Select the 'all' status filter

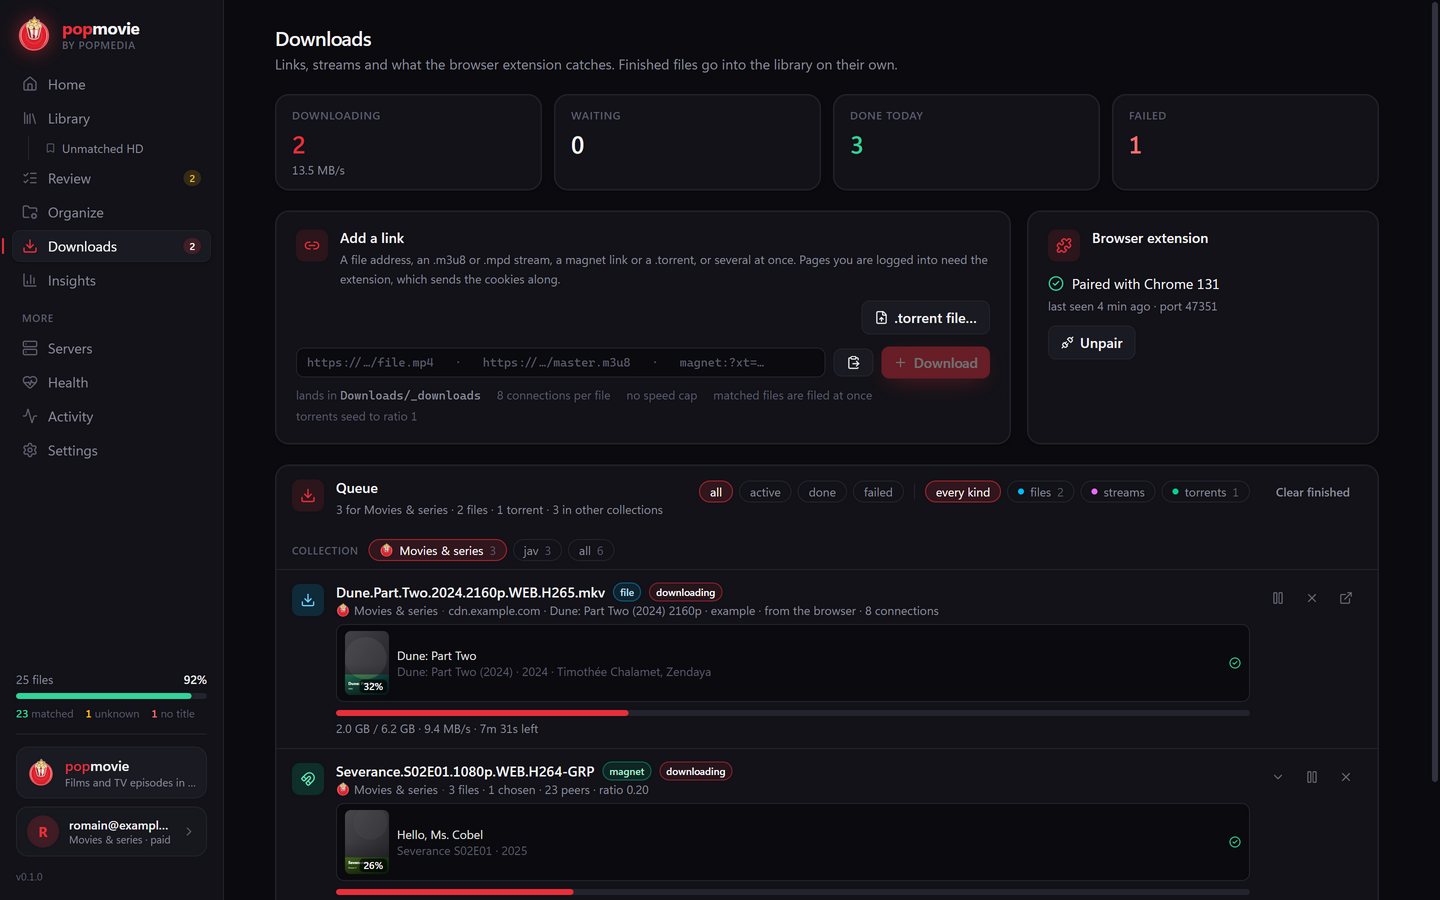pos(716,492)
